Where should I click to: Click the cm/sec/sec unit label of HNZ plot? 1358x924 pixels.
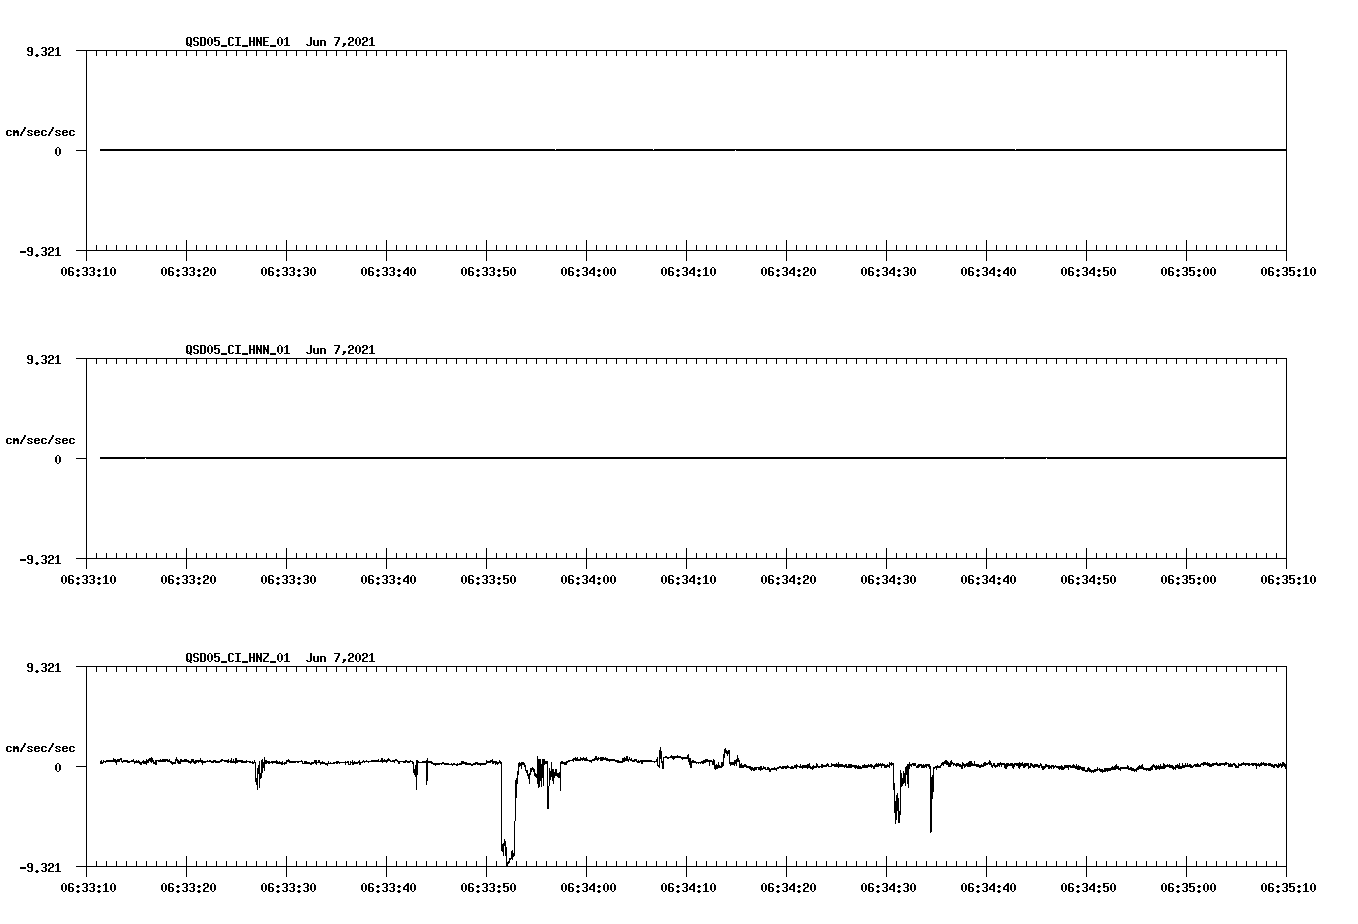pos(40,748)
